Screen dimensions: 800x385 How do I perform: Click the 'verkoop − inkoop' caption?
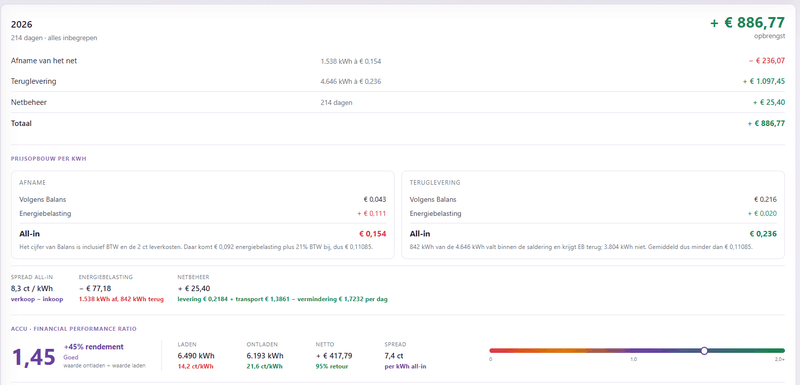click(37, 299)
